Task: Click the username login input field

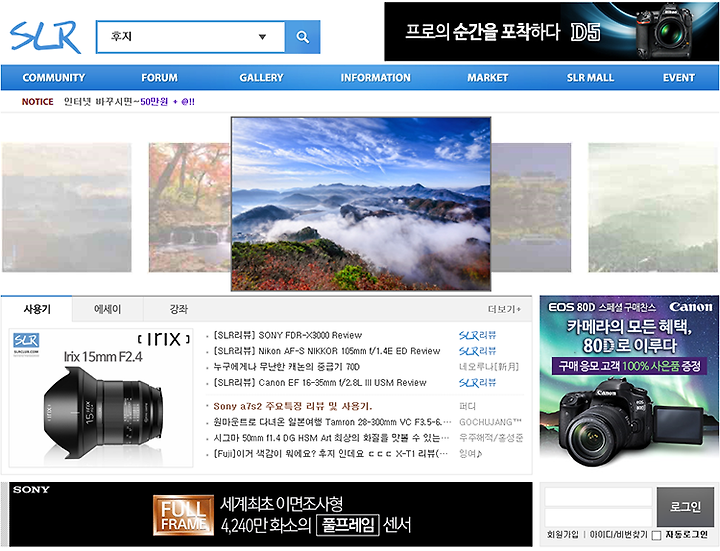Action: pyautogui.click(x=598, y=497)
